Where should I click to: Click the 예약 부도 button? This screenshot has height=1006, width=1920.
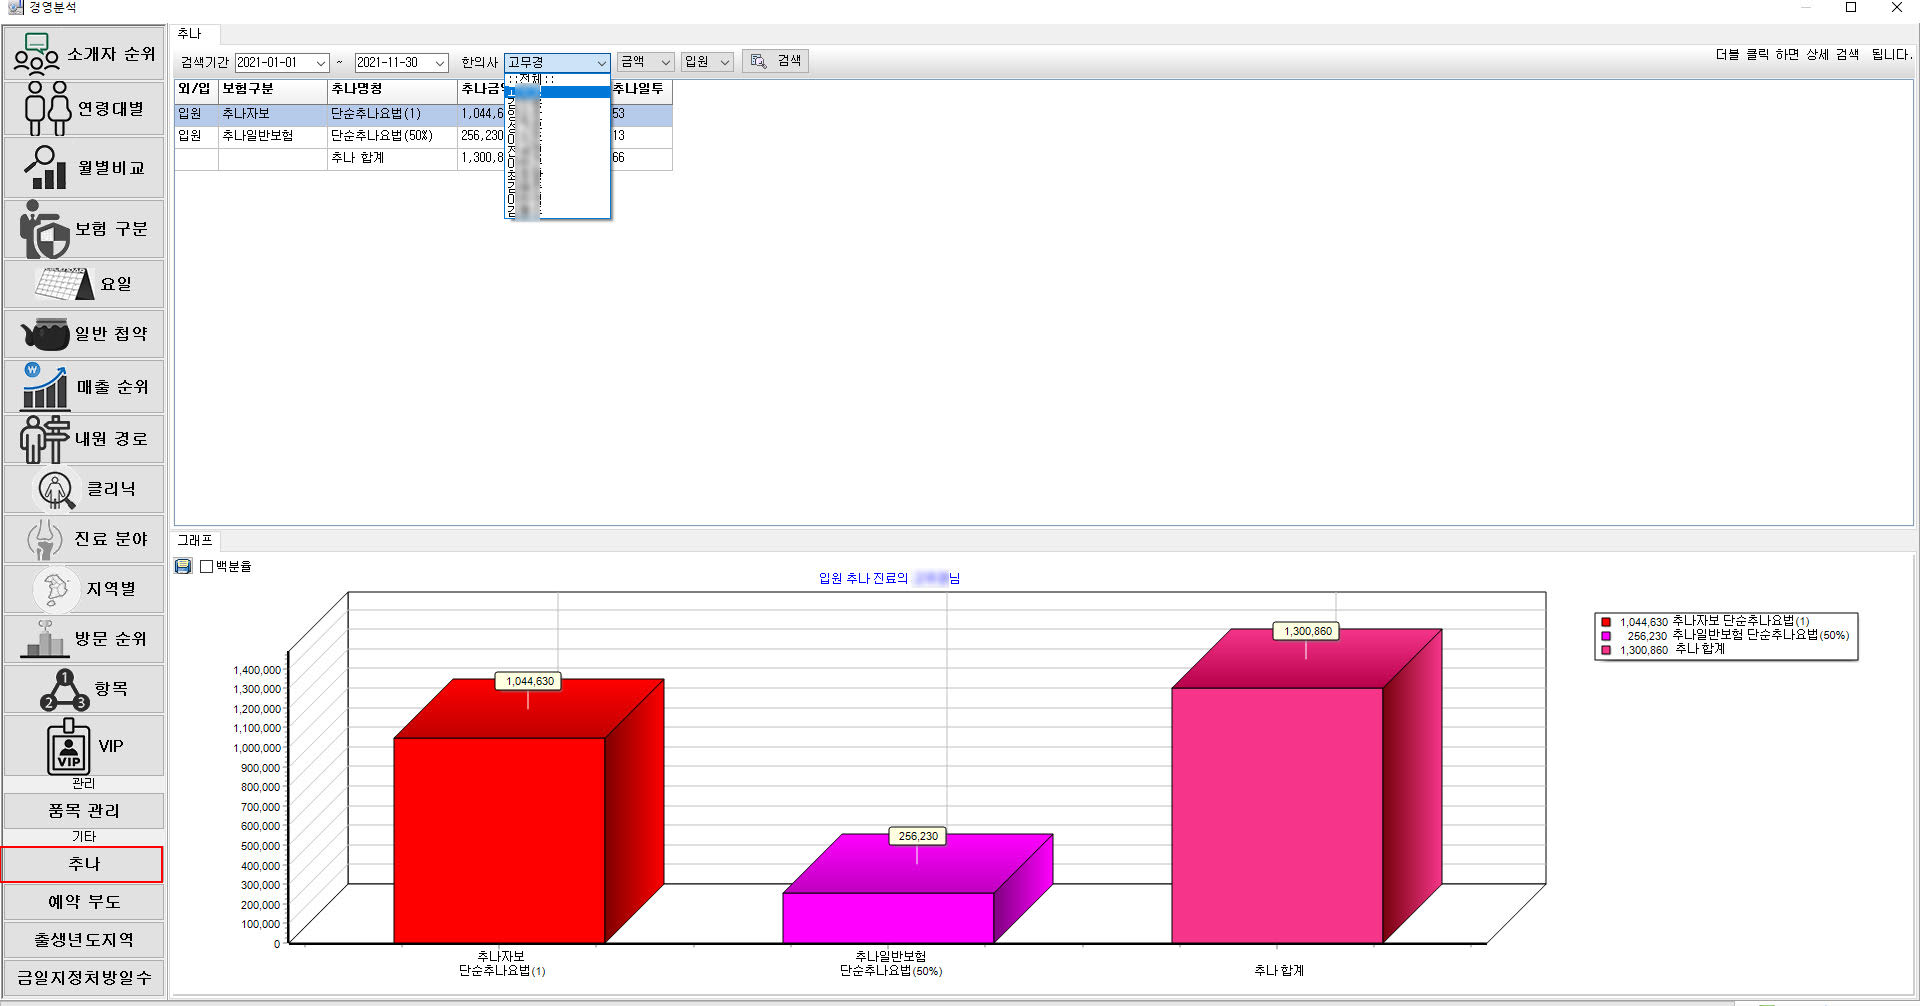point(84,902)
